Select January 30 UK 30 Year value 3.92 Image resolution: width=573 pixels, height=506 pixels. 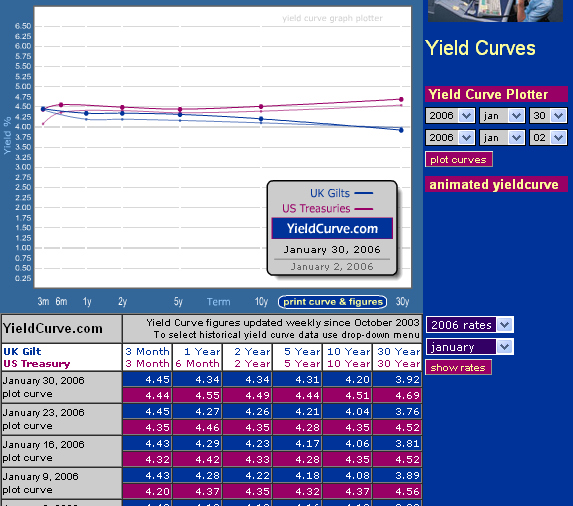coord(397,379)
